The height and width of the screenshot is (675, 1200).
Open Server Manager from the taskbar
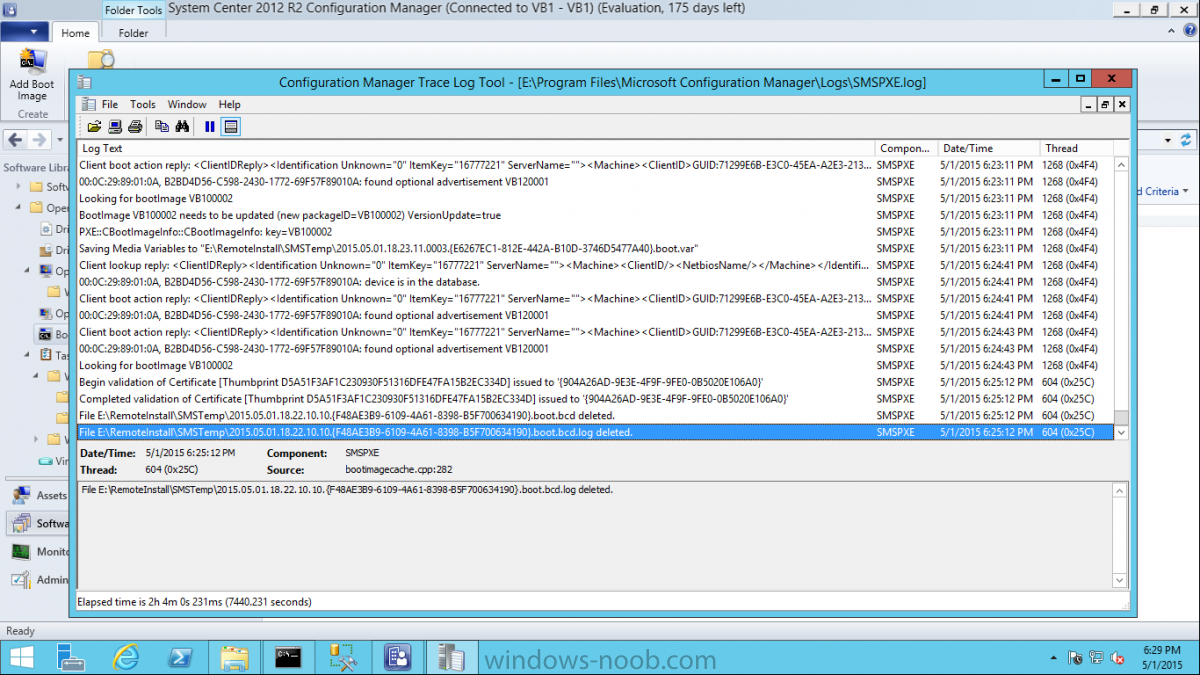coord(72,657)
